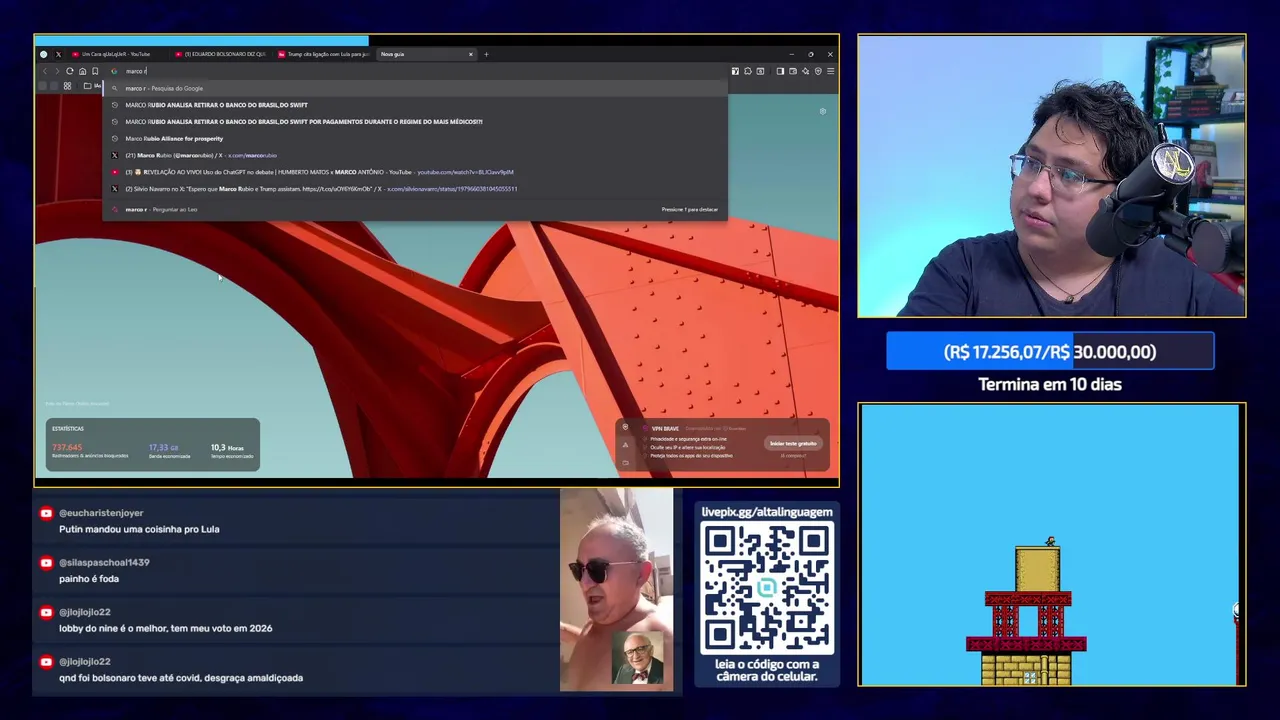
Task: Click the Termina em 10 dias text
Action: pyautogui.click(x=1050, y=384)
